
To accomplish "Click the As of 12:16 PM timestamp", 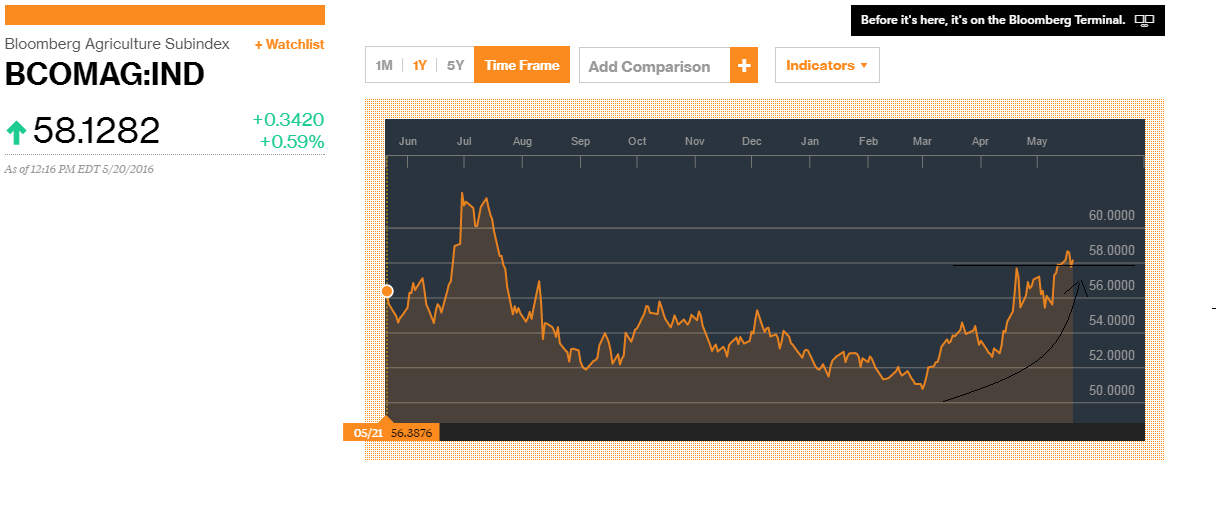I will click(x=79, y=169).
